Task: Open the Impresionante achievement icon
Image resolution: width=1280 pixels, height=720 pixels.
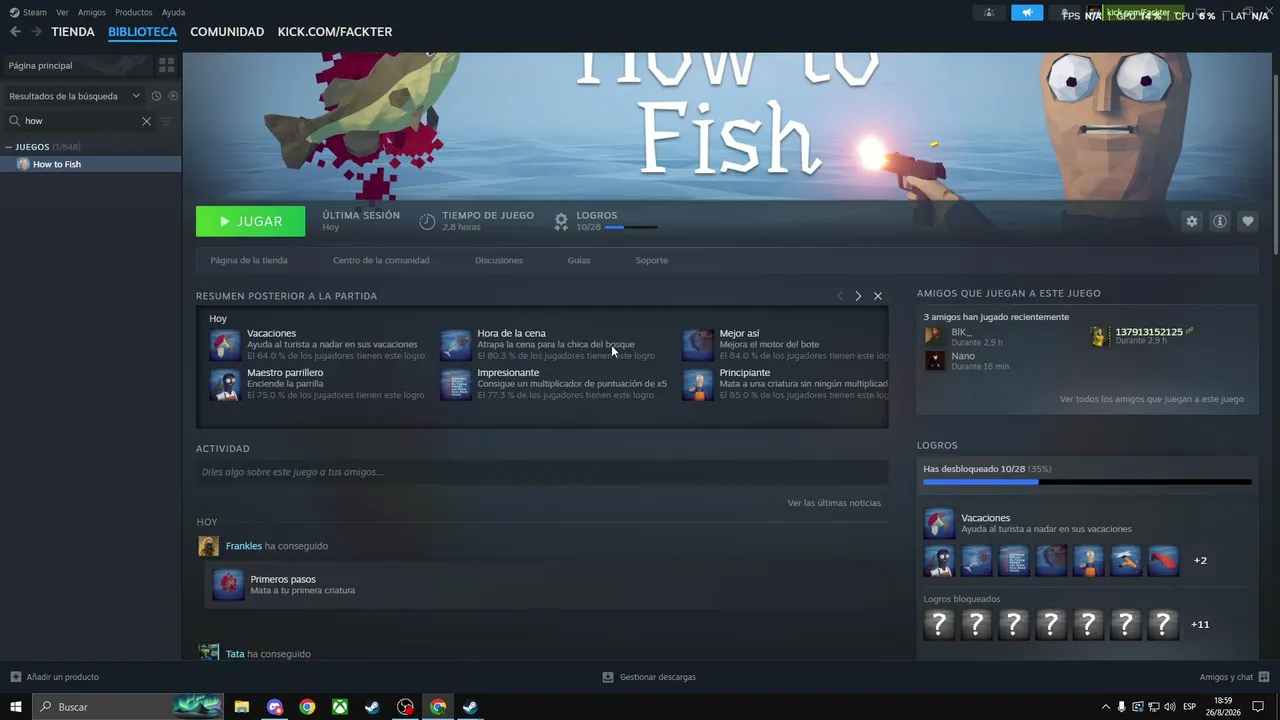Action: point(456,385)
